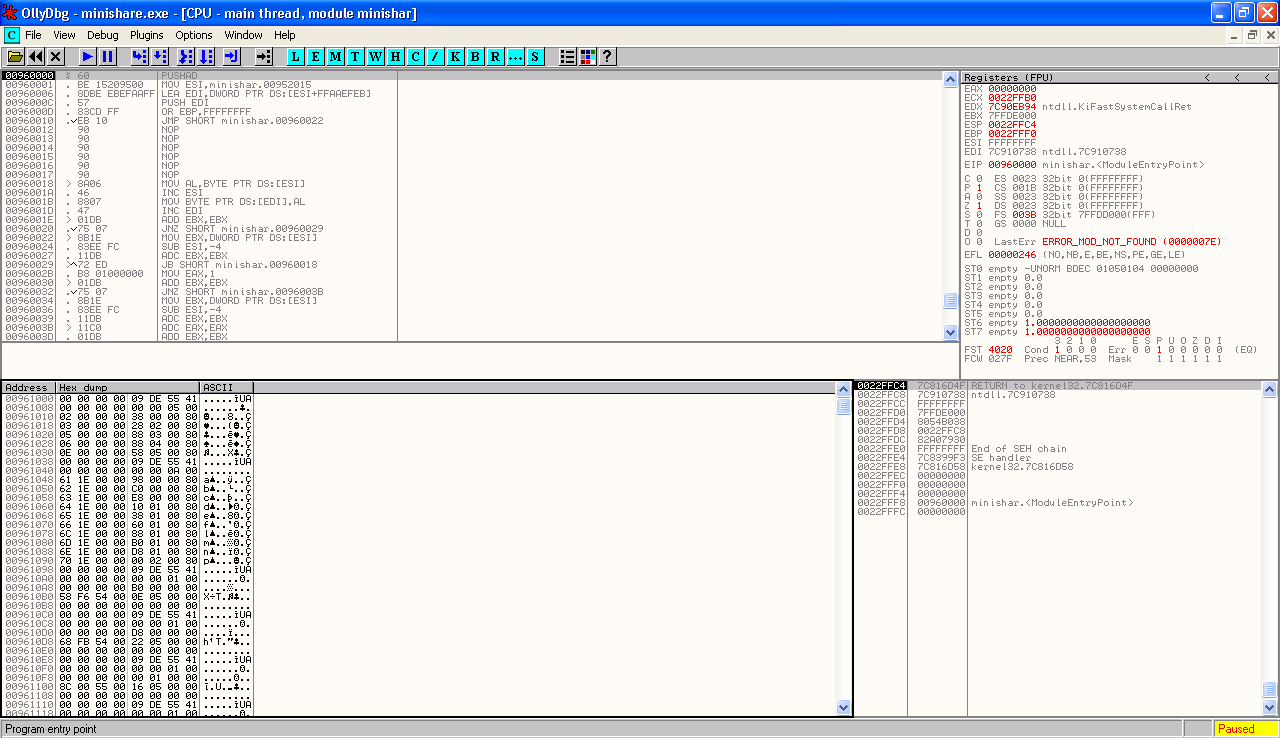Click the EFL value 00000246
The height and width of the screenshot is (738, 1280).
[x=1012, y=255]
